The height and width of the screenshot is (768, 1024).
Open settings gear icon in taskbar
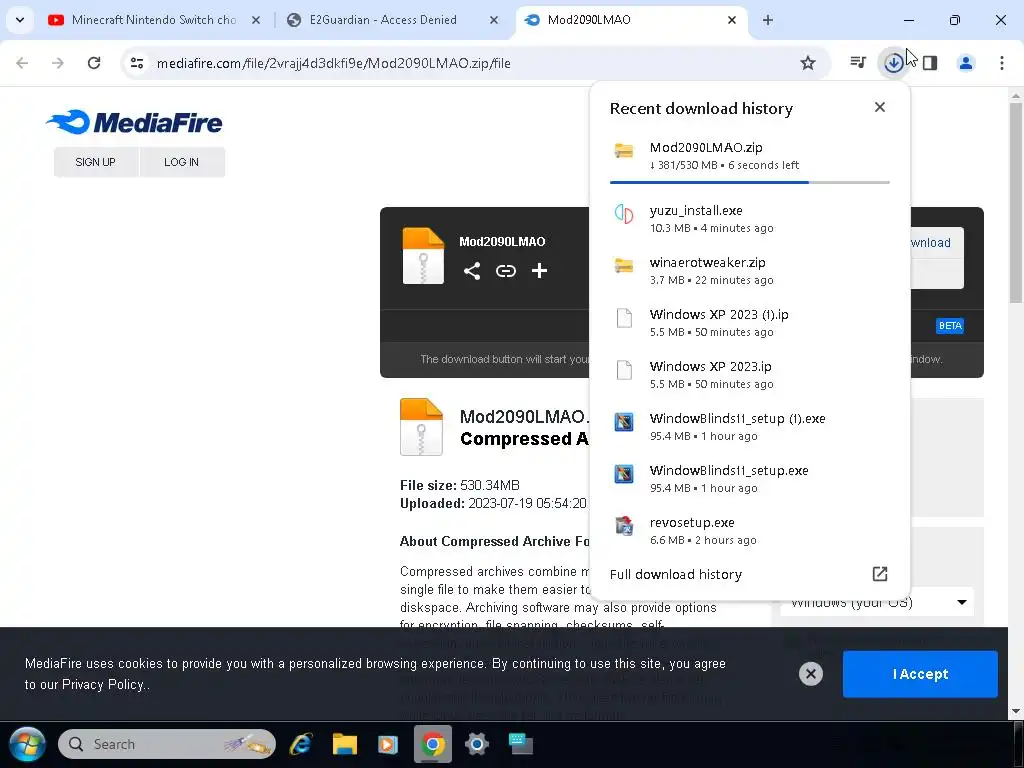(x=476, y=744)
